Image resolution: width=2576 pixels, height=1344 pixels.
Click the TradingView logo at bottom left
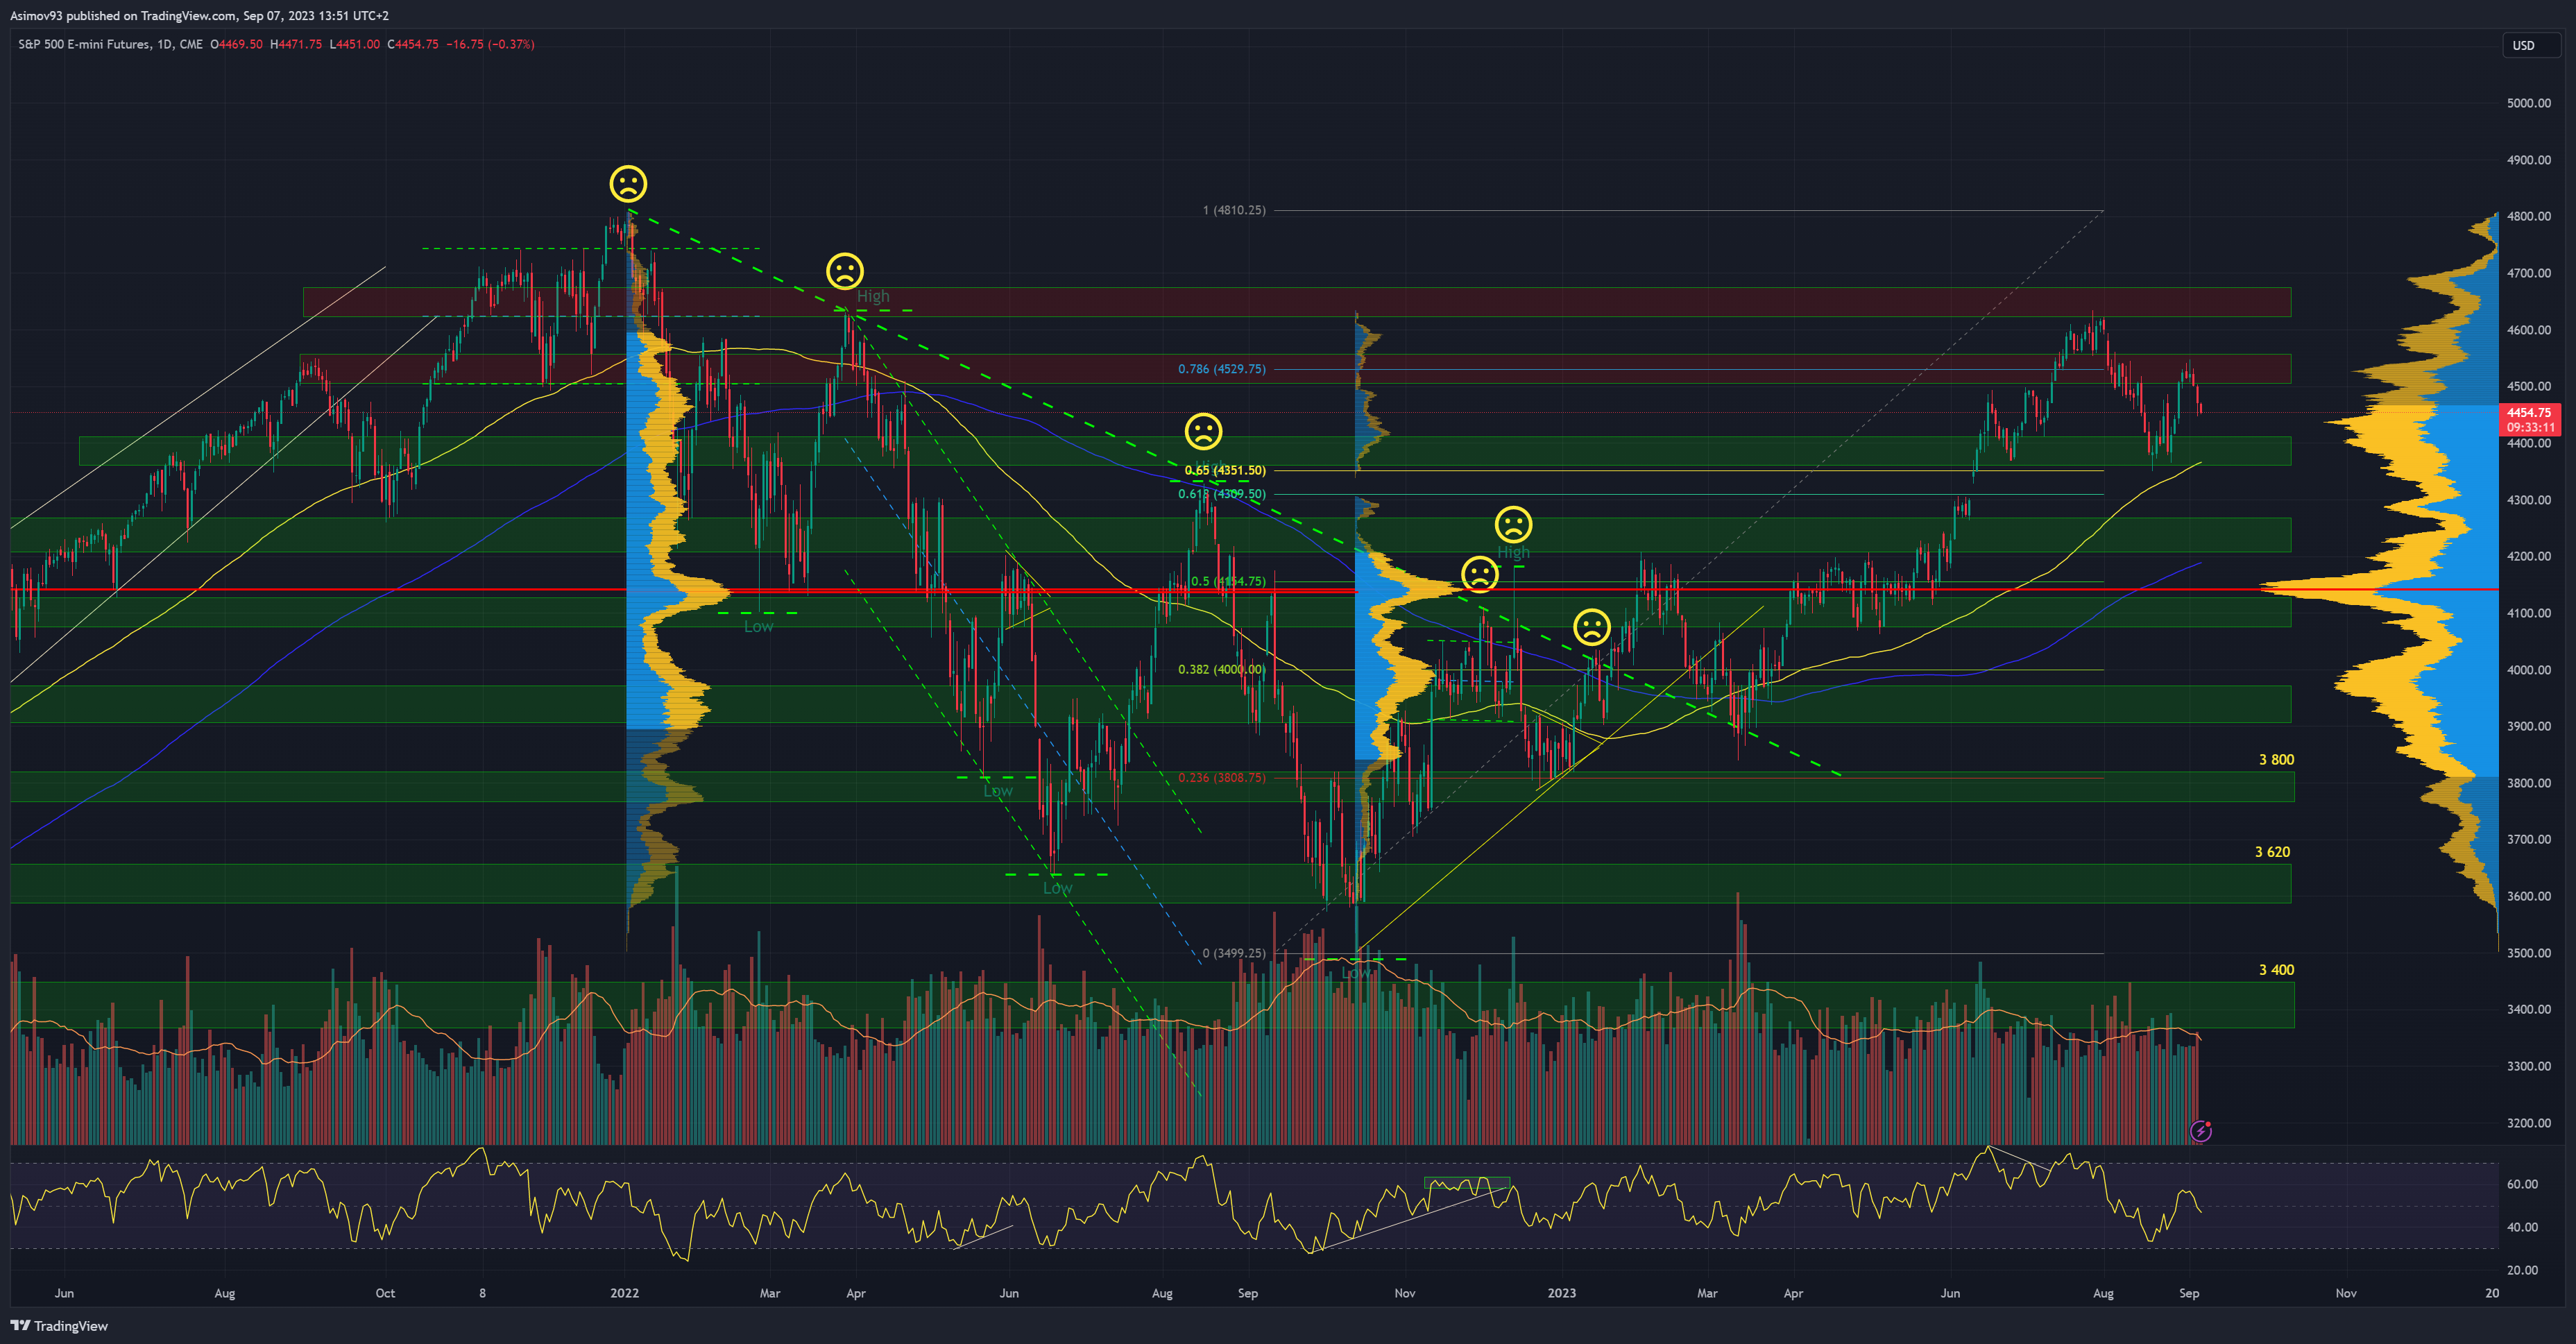pos(59,1325)
